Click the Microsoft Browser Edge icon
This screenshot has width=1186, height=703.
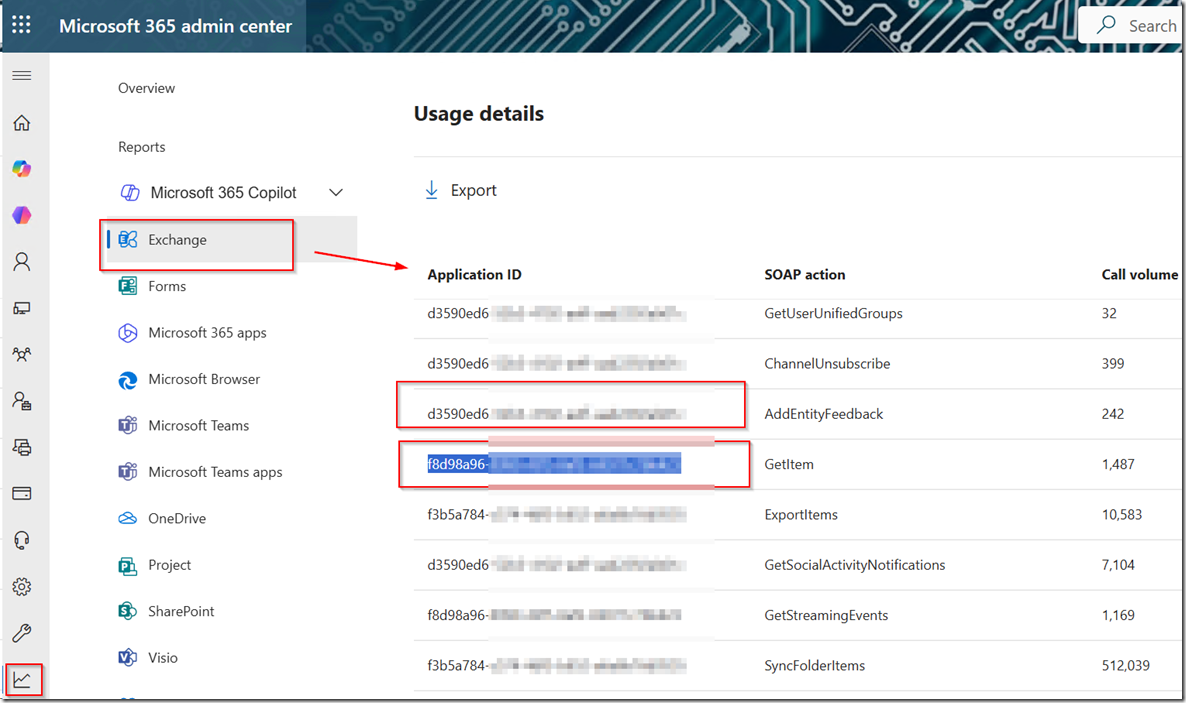tap(128, 379)
